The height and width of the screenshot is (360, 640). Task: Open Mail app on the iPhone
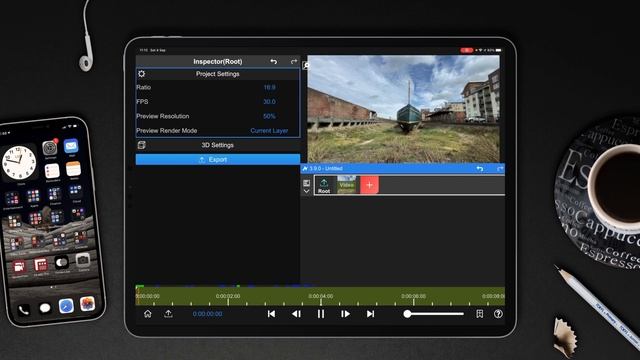pos(71,146)
